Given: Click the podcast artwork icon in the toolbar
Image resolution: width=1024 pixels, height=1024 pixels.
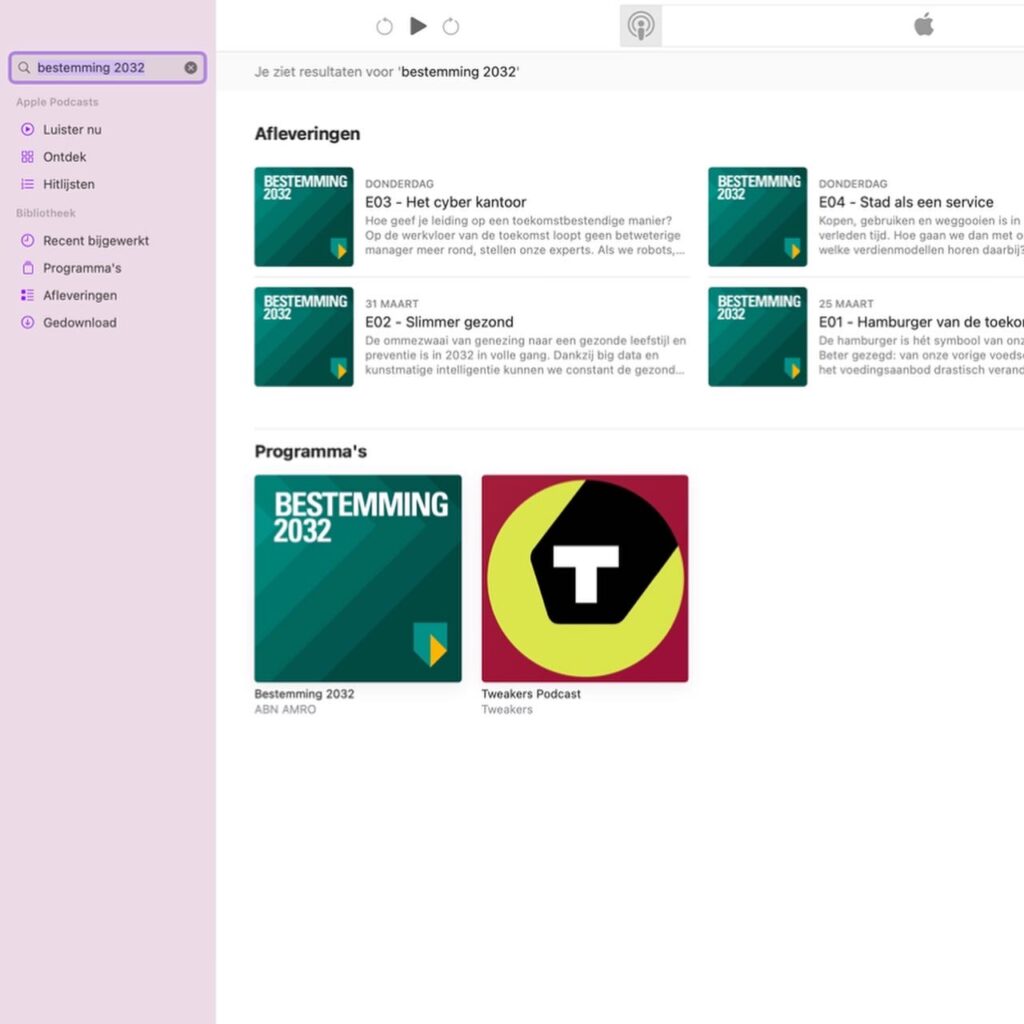Looking at the screenshot, I should 640,26.
